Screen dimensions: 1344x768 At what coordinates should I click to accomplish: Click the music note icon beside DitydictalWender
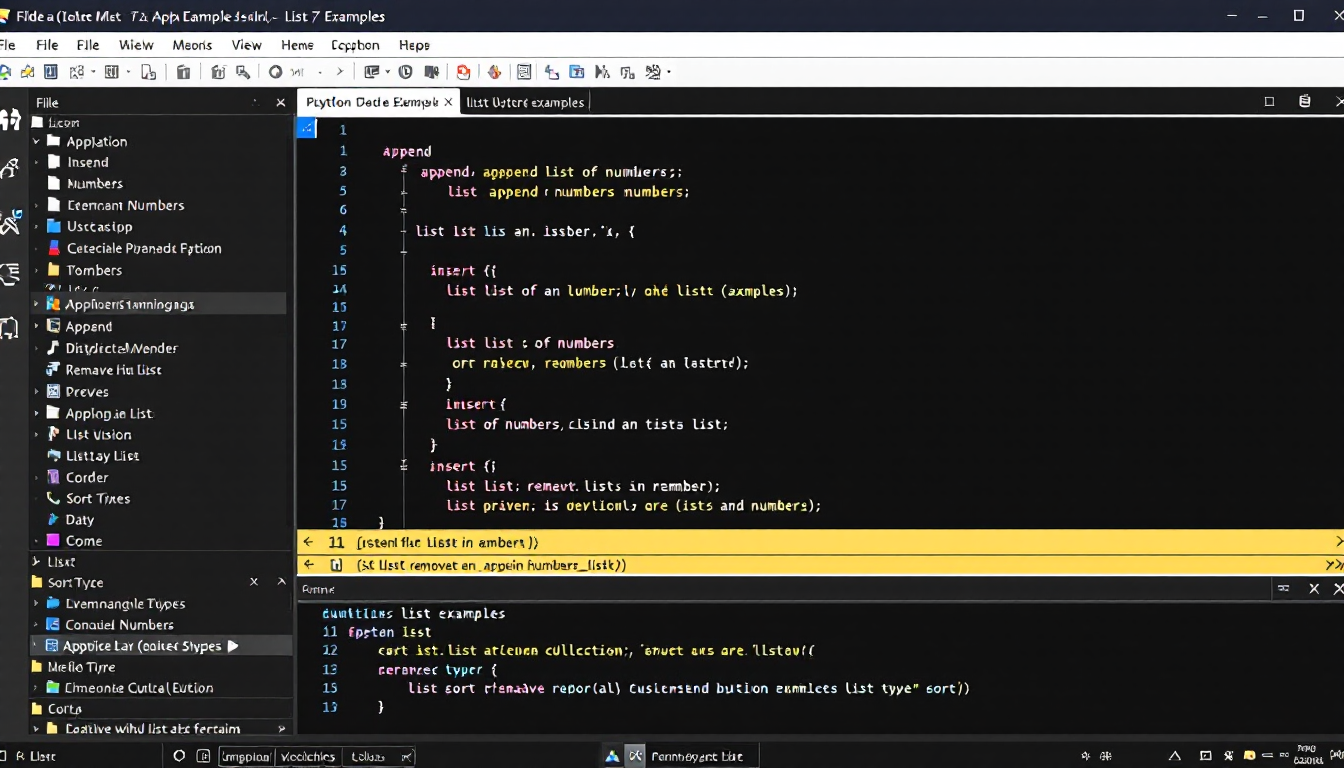pos(54,348)
